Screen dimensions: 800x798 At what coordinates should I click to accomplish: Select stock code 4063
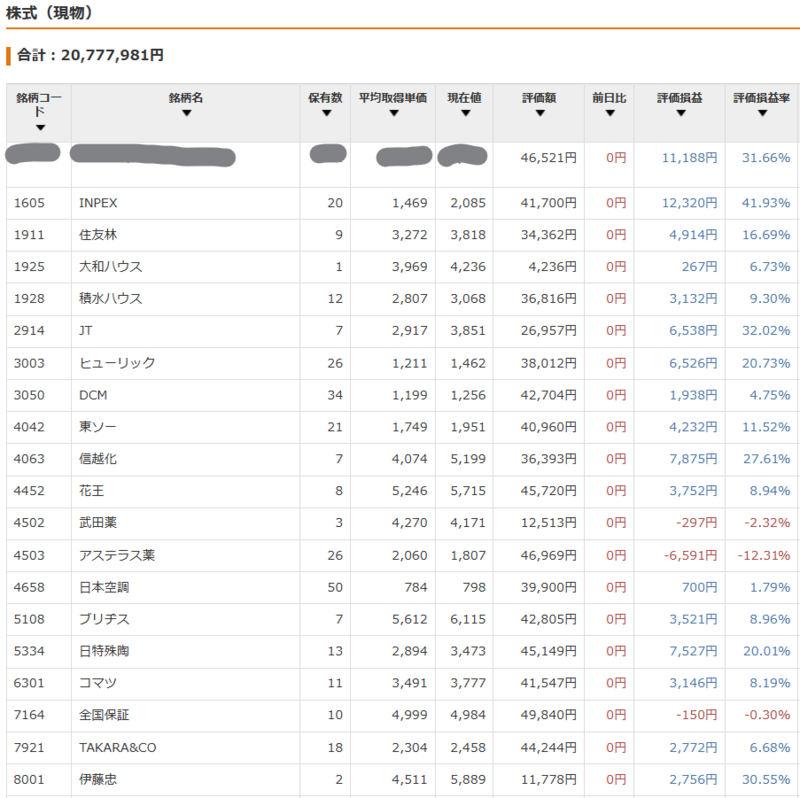[x=29, y=459]
